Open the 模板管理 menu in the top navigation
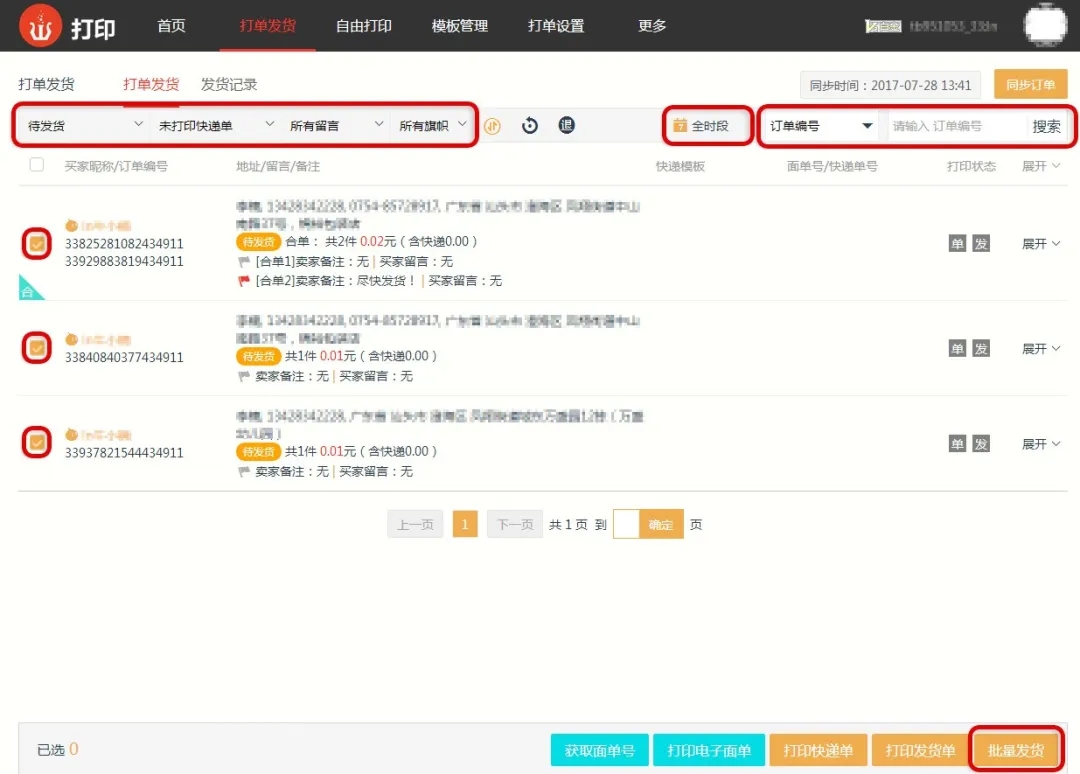Image resolution: width=1080 pixels, height=774 pixels. pyautogui.click(x=459, y=26)
